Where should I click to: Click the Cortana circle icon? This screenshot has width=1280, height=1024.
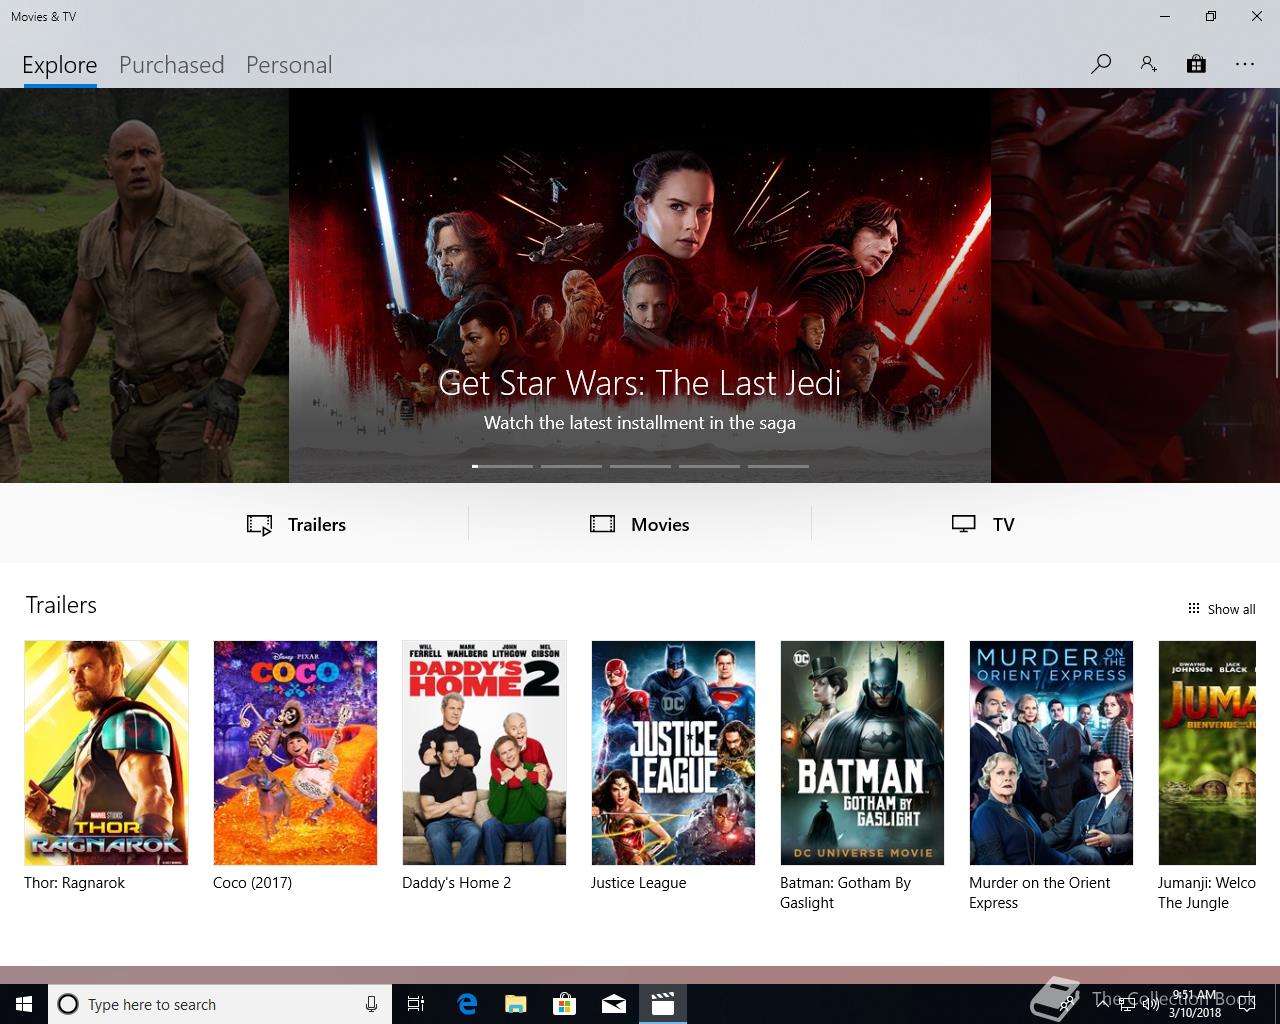tap(68, 1004)
